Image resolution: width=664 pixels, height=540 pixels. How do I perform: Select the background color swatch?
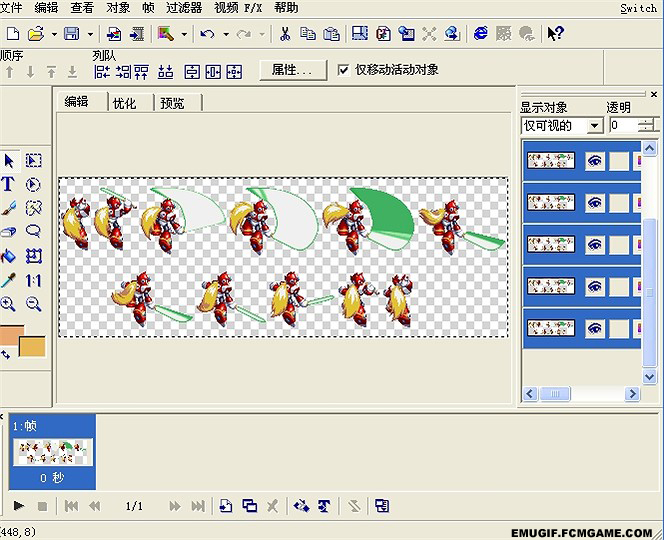click(33, 347)
